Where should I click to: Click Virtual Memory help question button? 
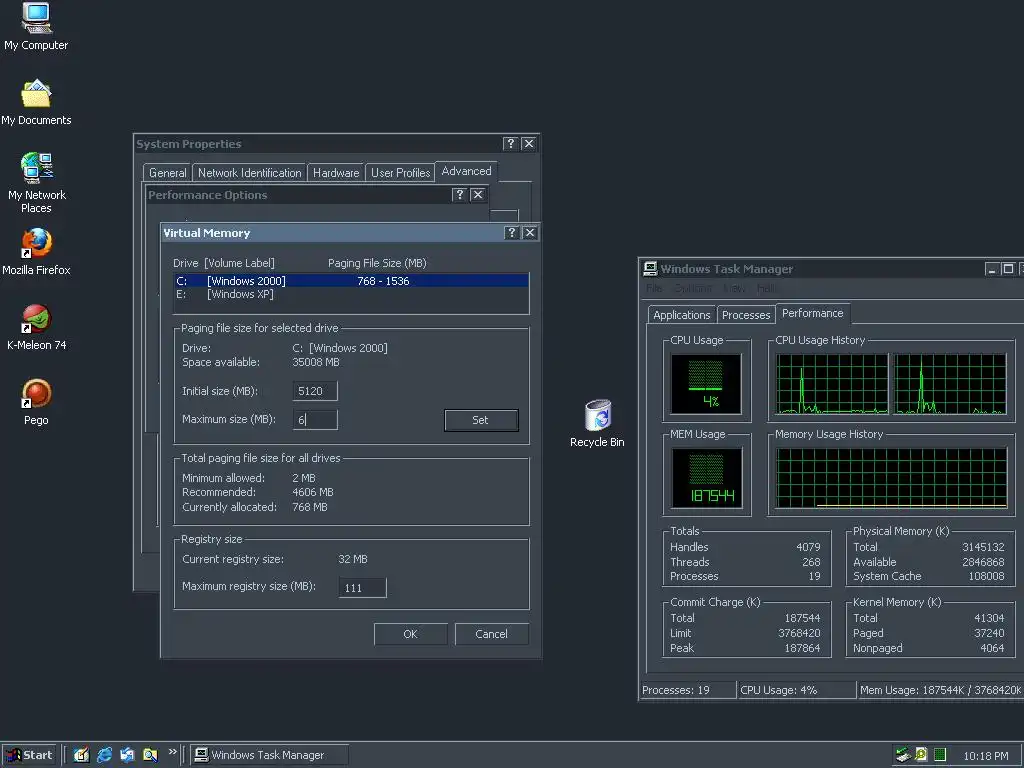[x=511, y=232]
